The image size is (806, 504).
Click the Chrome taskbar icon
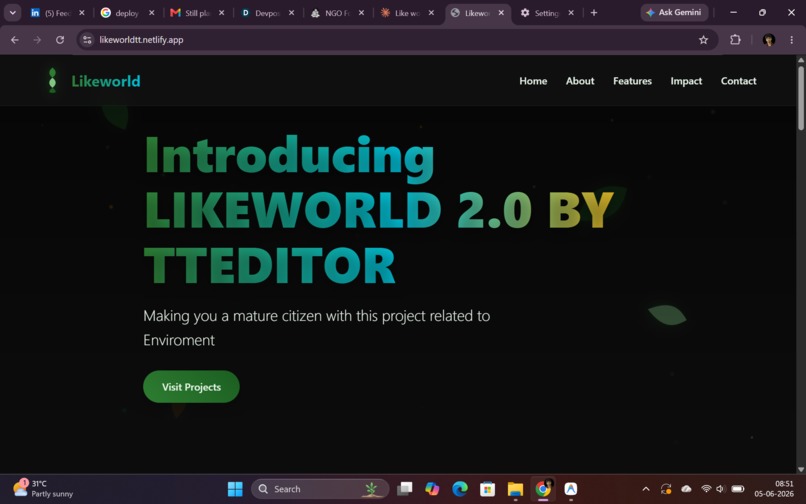pyautogui.click(x=543, y=489)
